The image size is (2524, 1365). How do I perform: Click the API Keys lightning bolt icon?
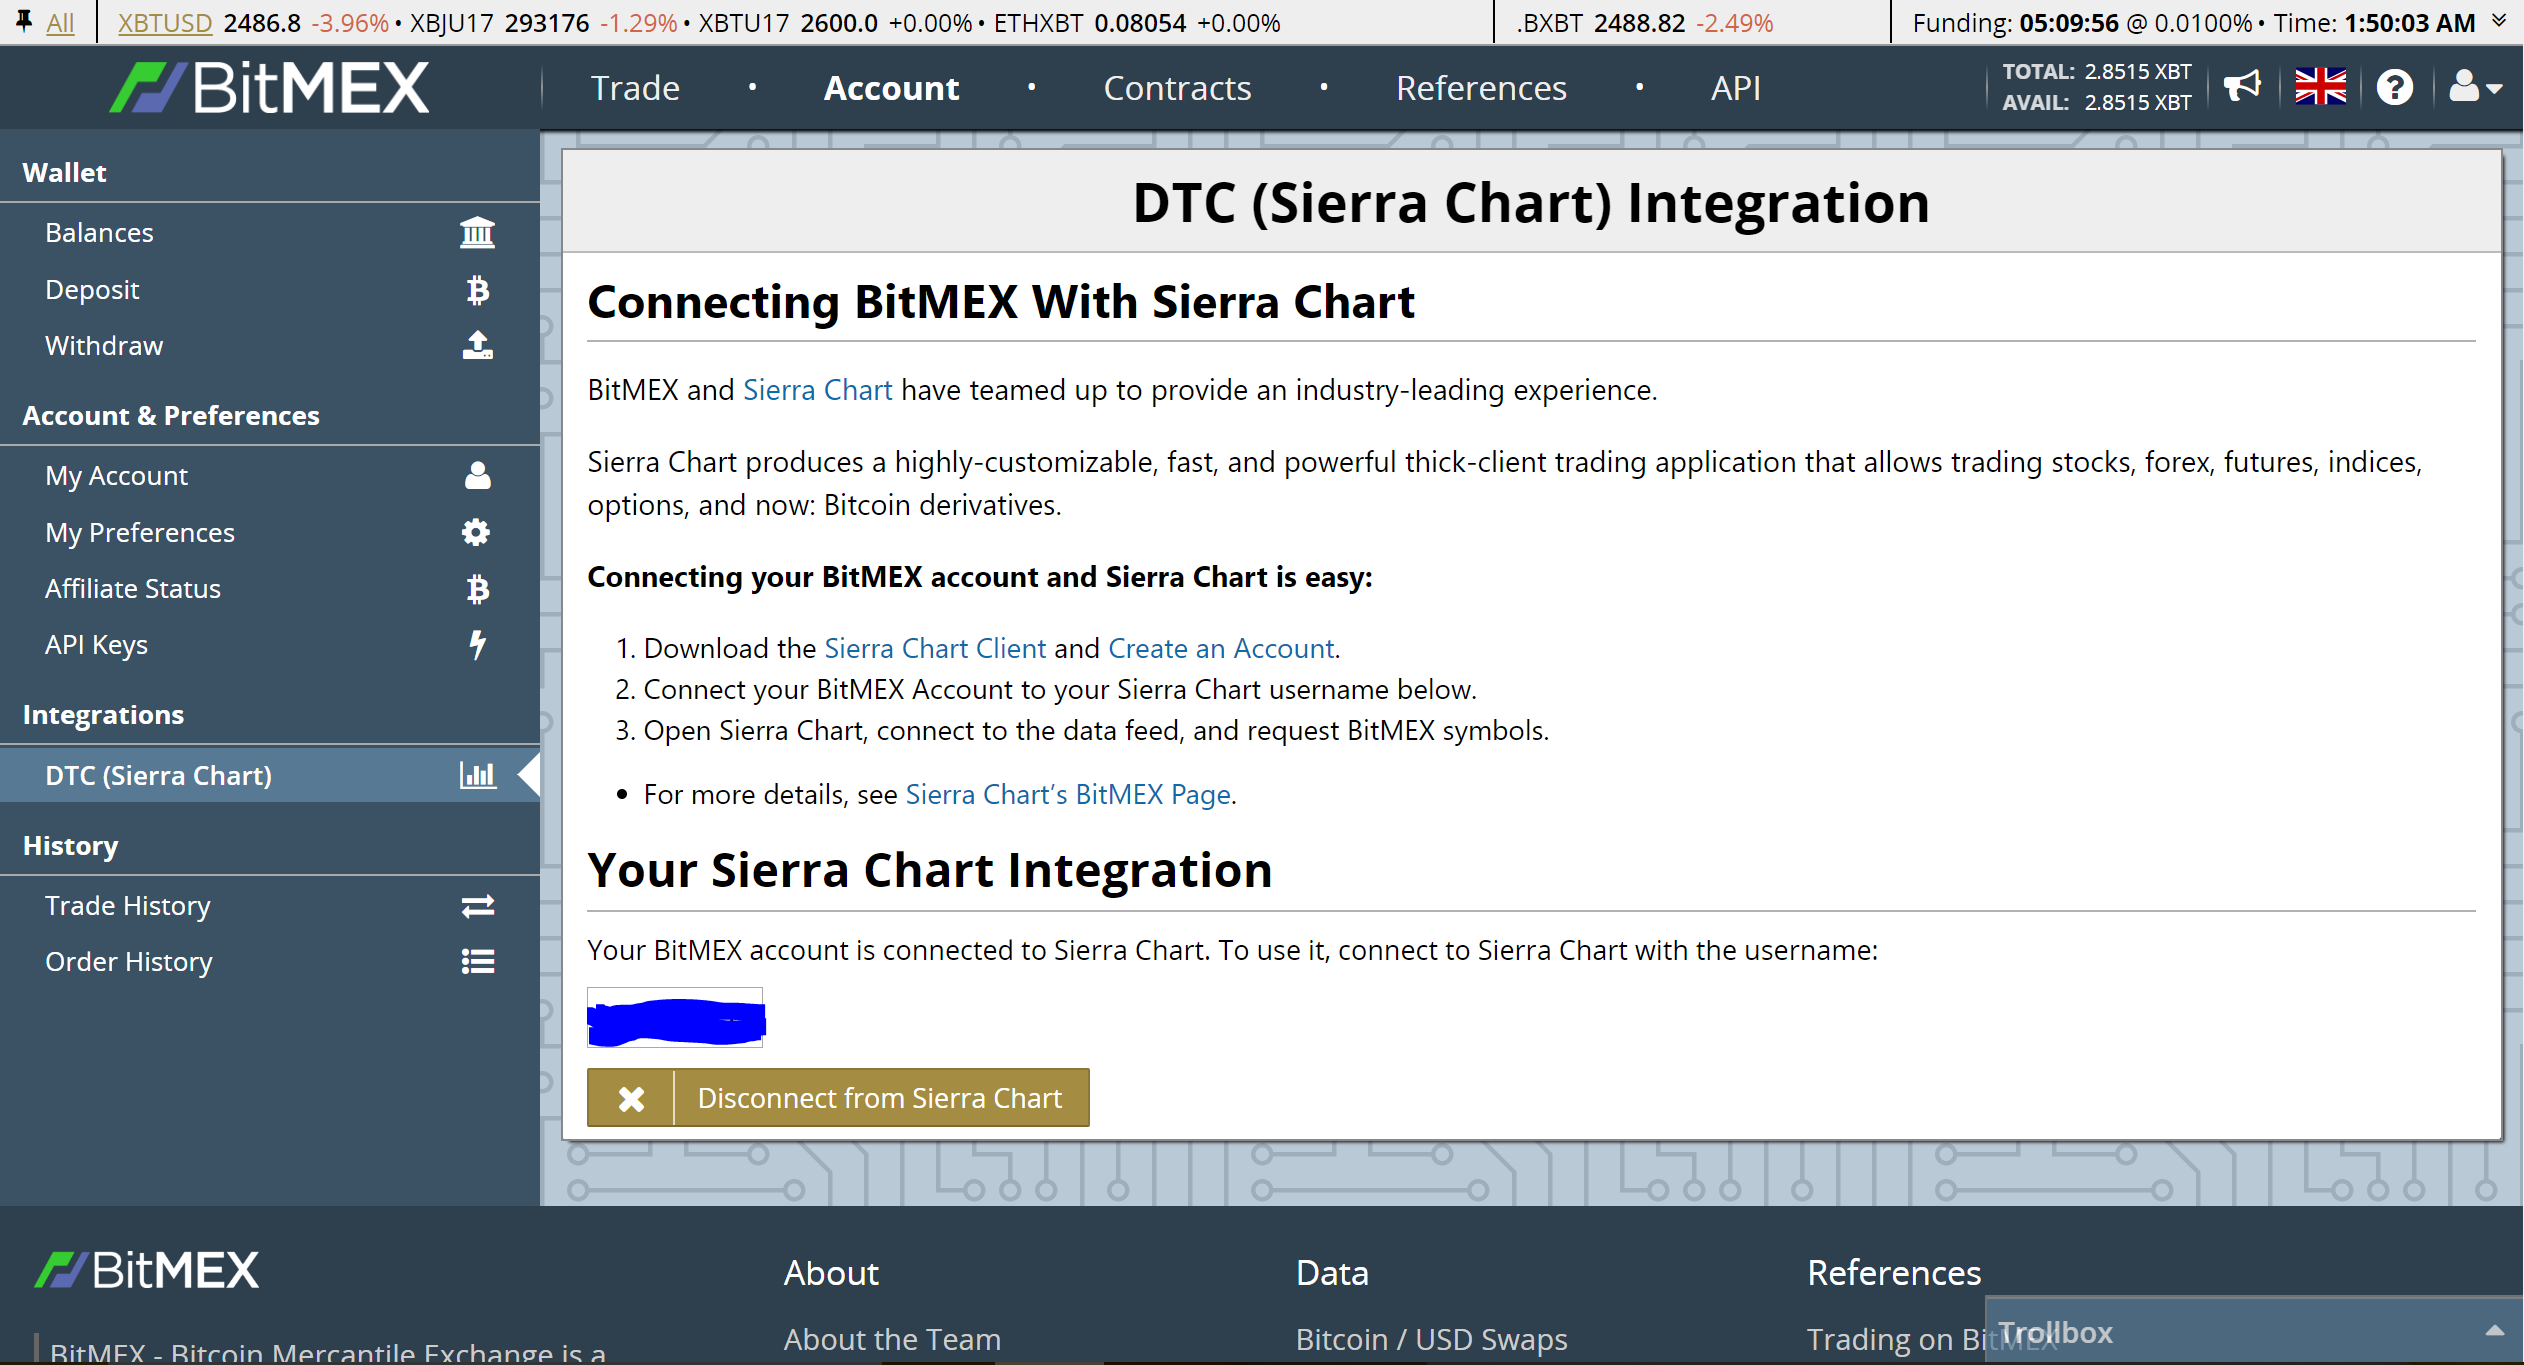pyautogui.click(x=478, y=645)
